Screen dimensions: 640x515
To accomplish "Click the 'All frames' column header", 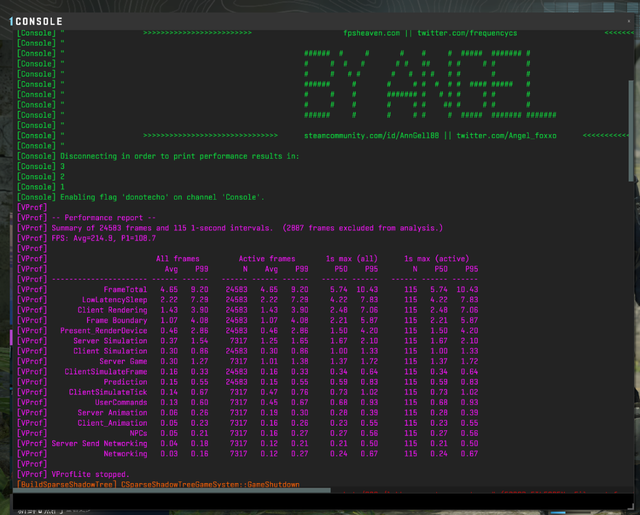I will tap(178, 259).
